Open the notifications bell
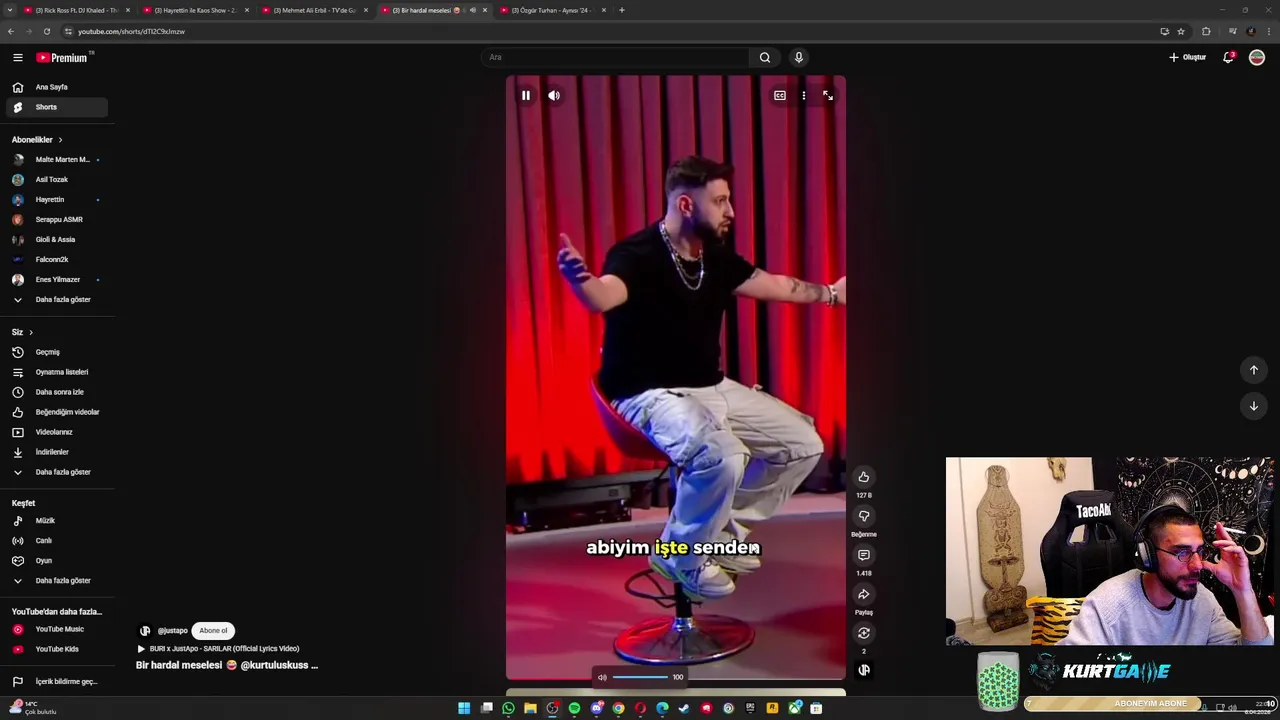Viewport: 1280px width, 720px height. tap(1229, 57)
